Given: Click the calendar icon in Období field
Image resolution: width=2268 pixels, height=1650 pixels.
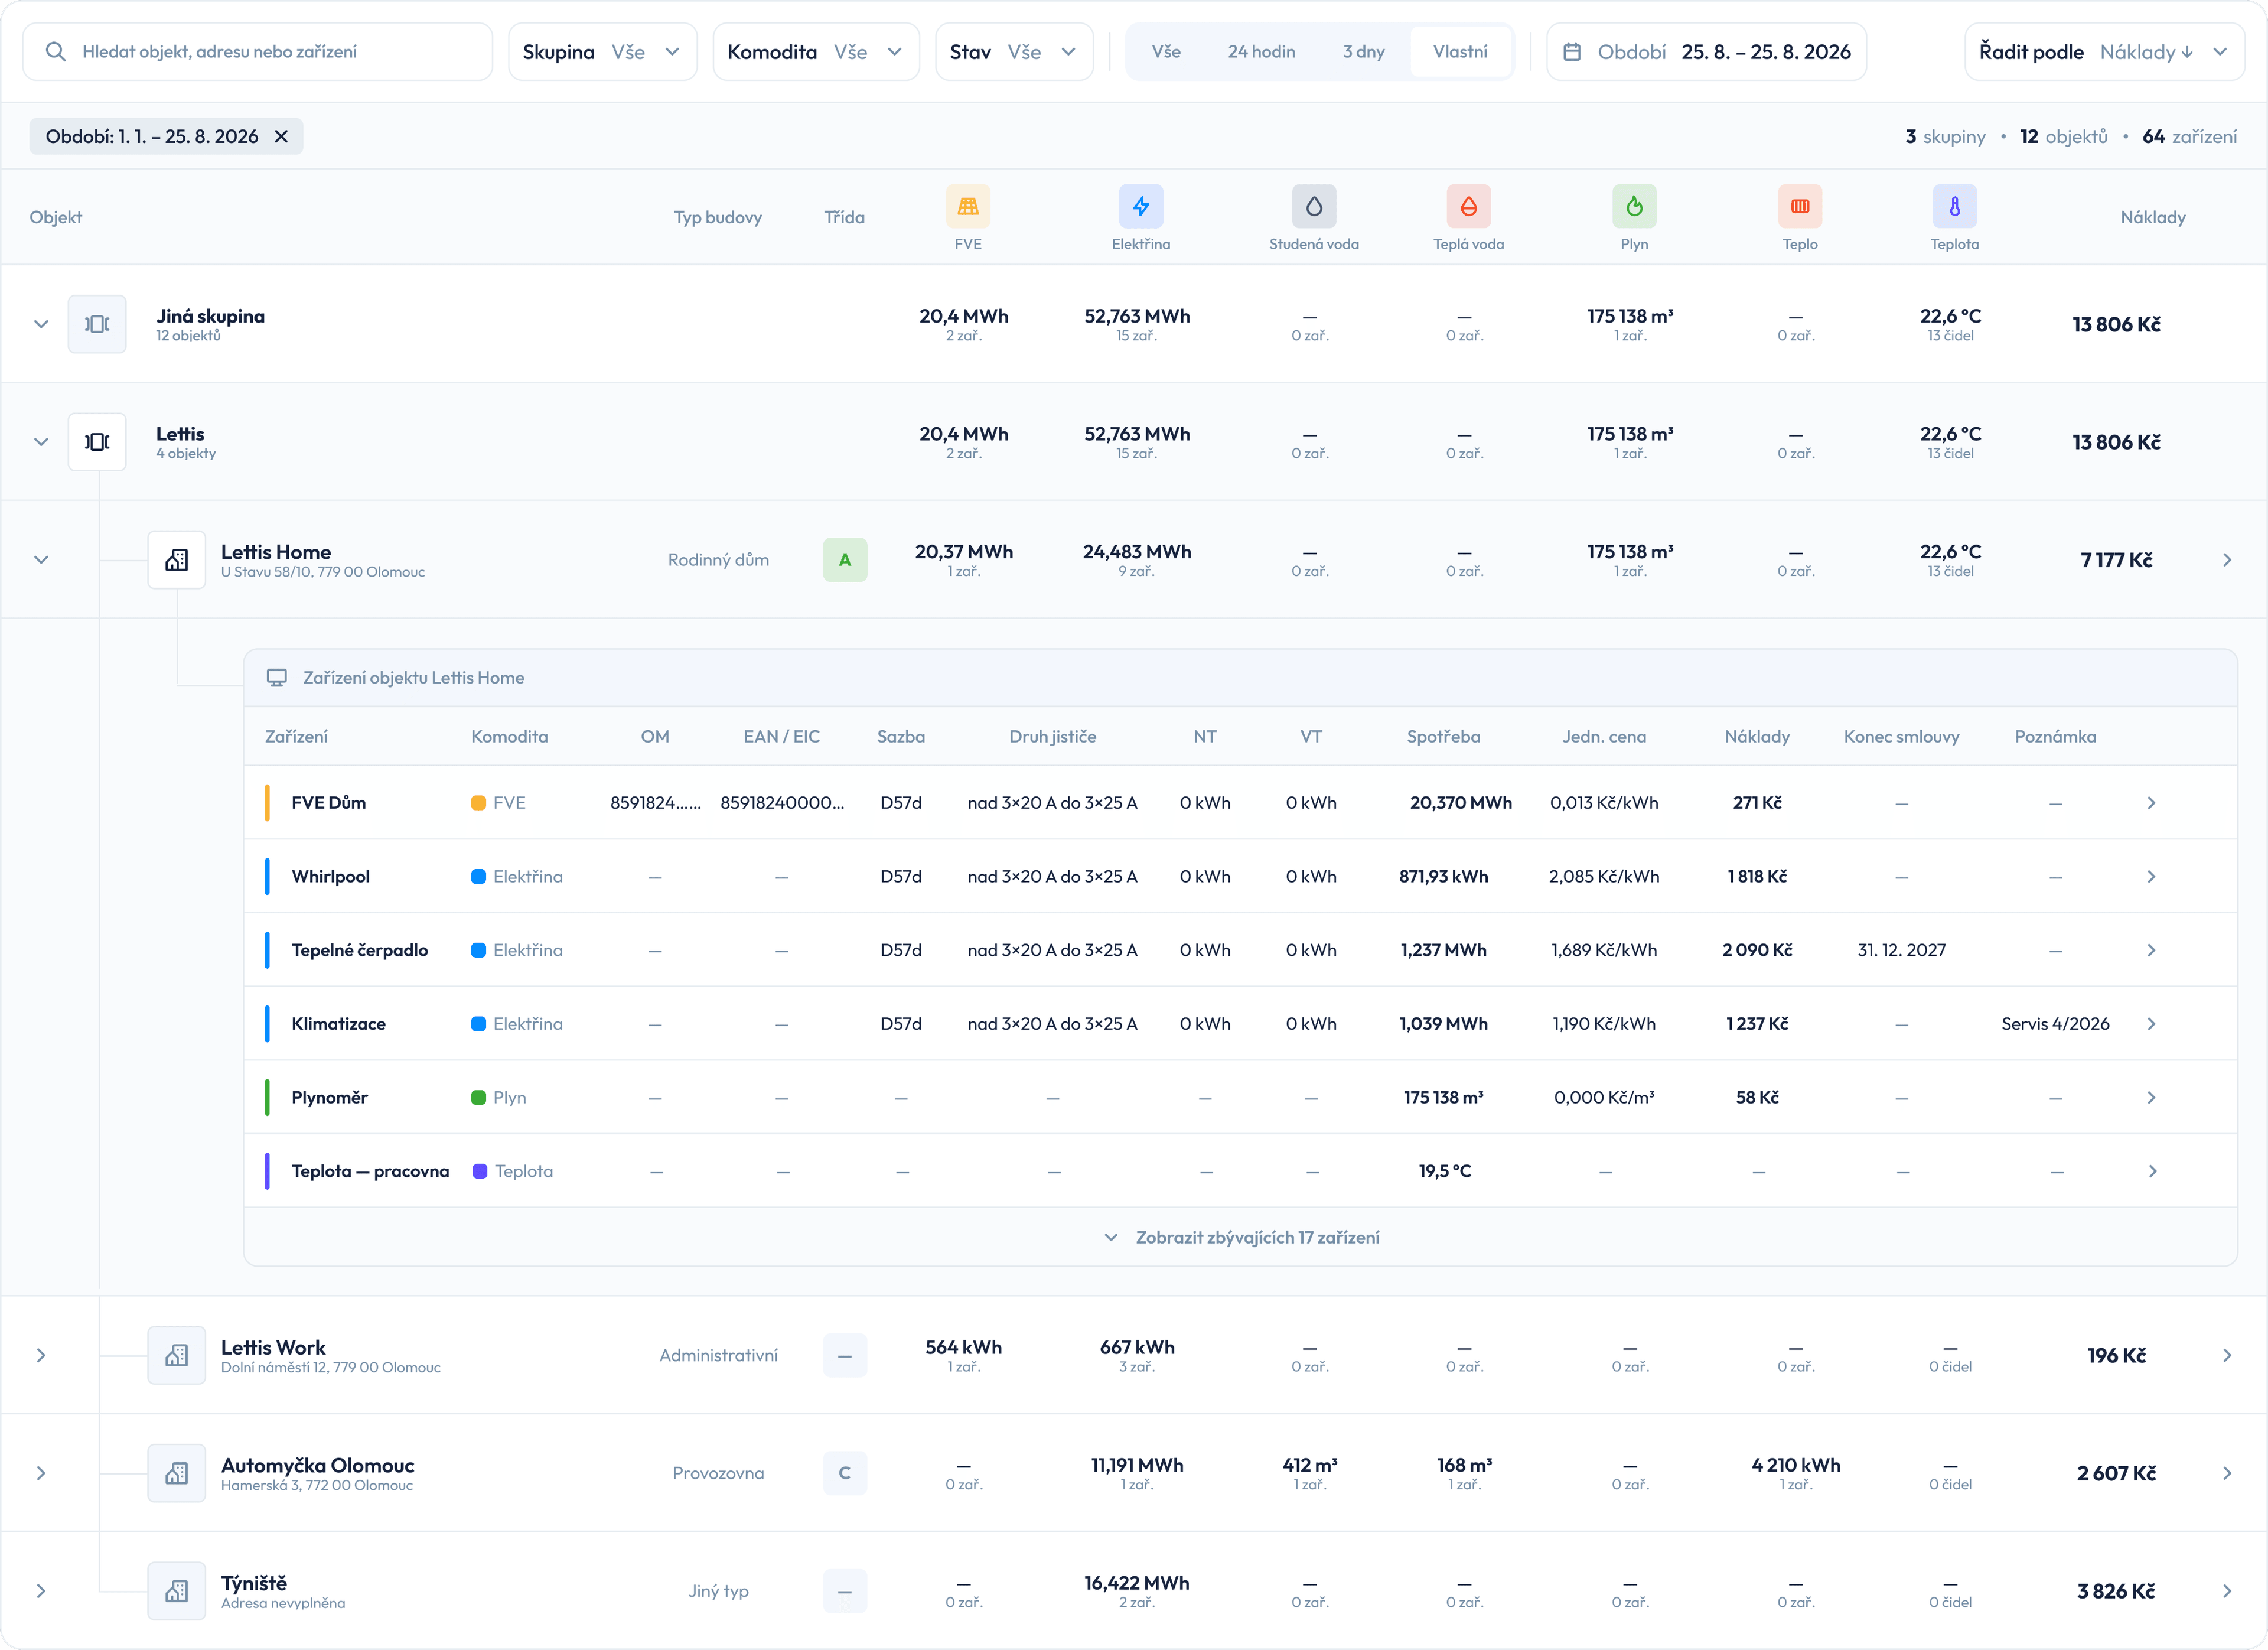Looking at the screenshot, I should point(1572,52).
